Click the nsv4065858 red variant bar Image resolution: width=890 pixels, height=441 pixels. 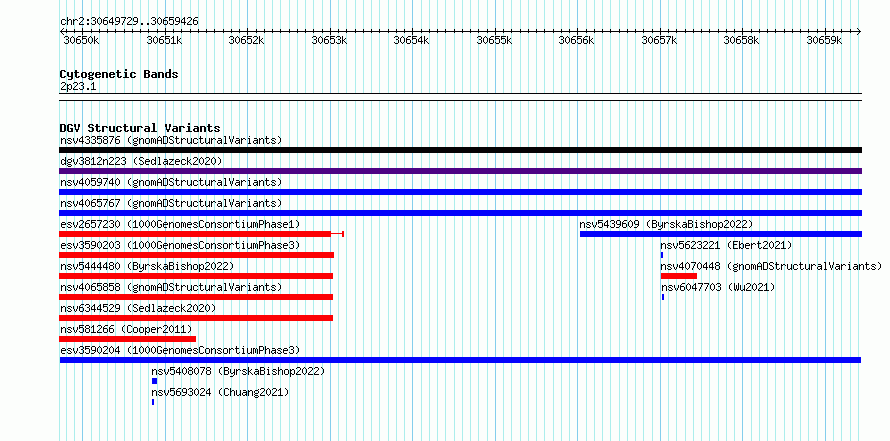coord(196,297)
